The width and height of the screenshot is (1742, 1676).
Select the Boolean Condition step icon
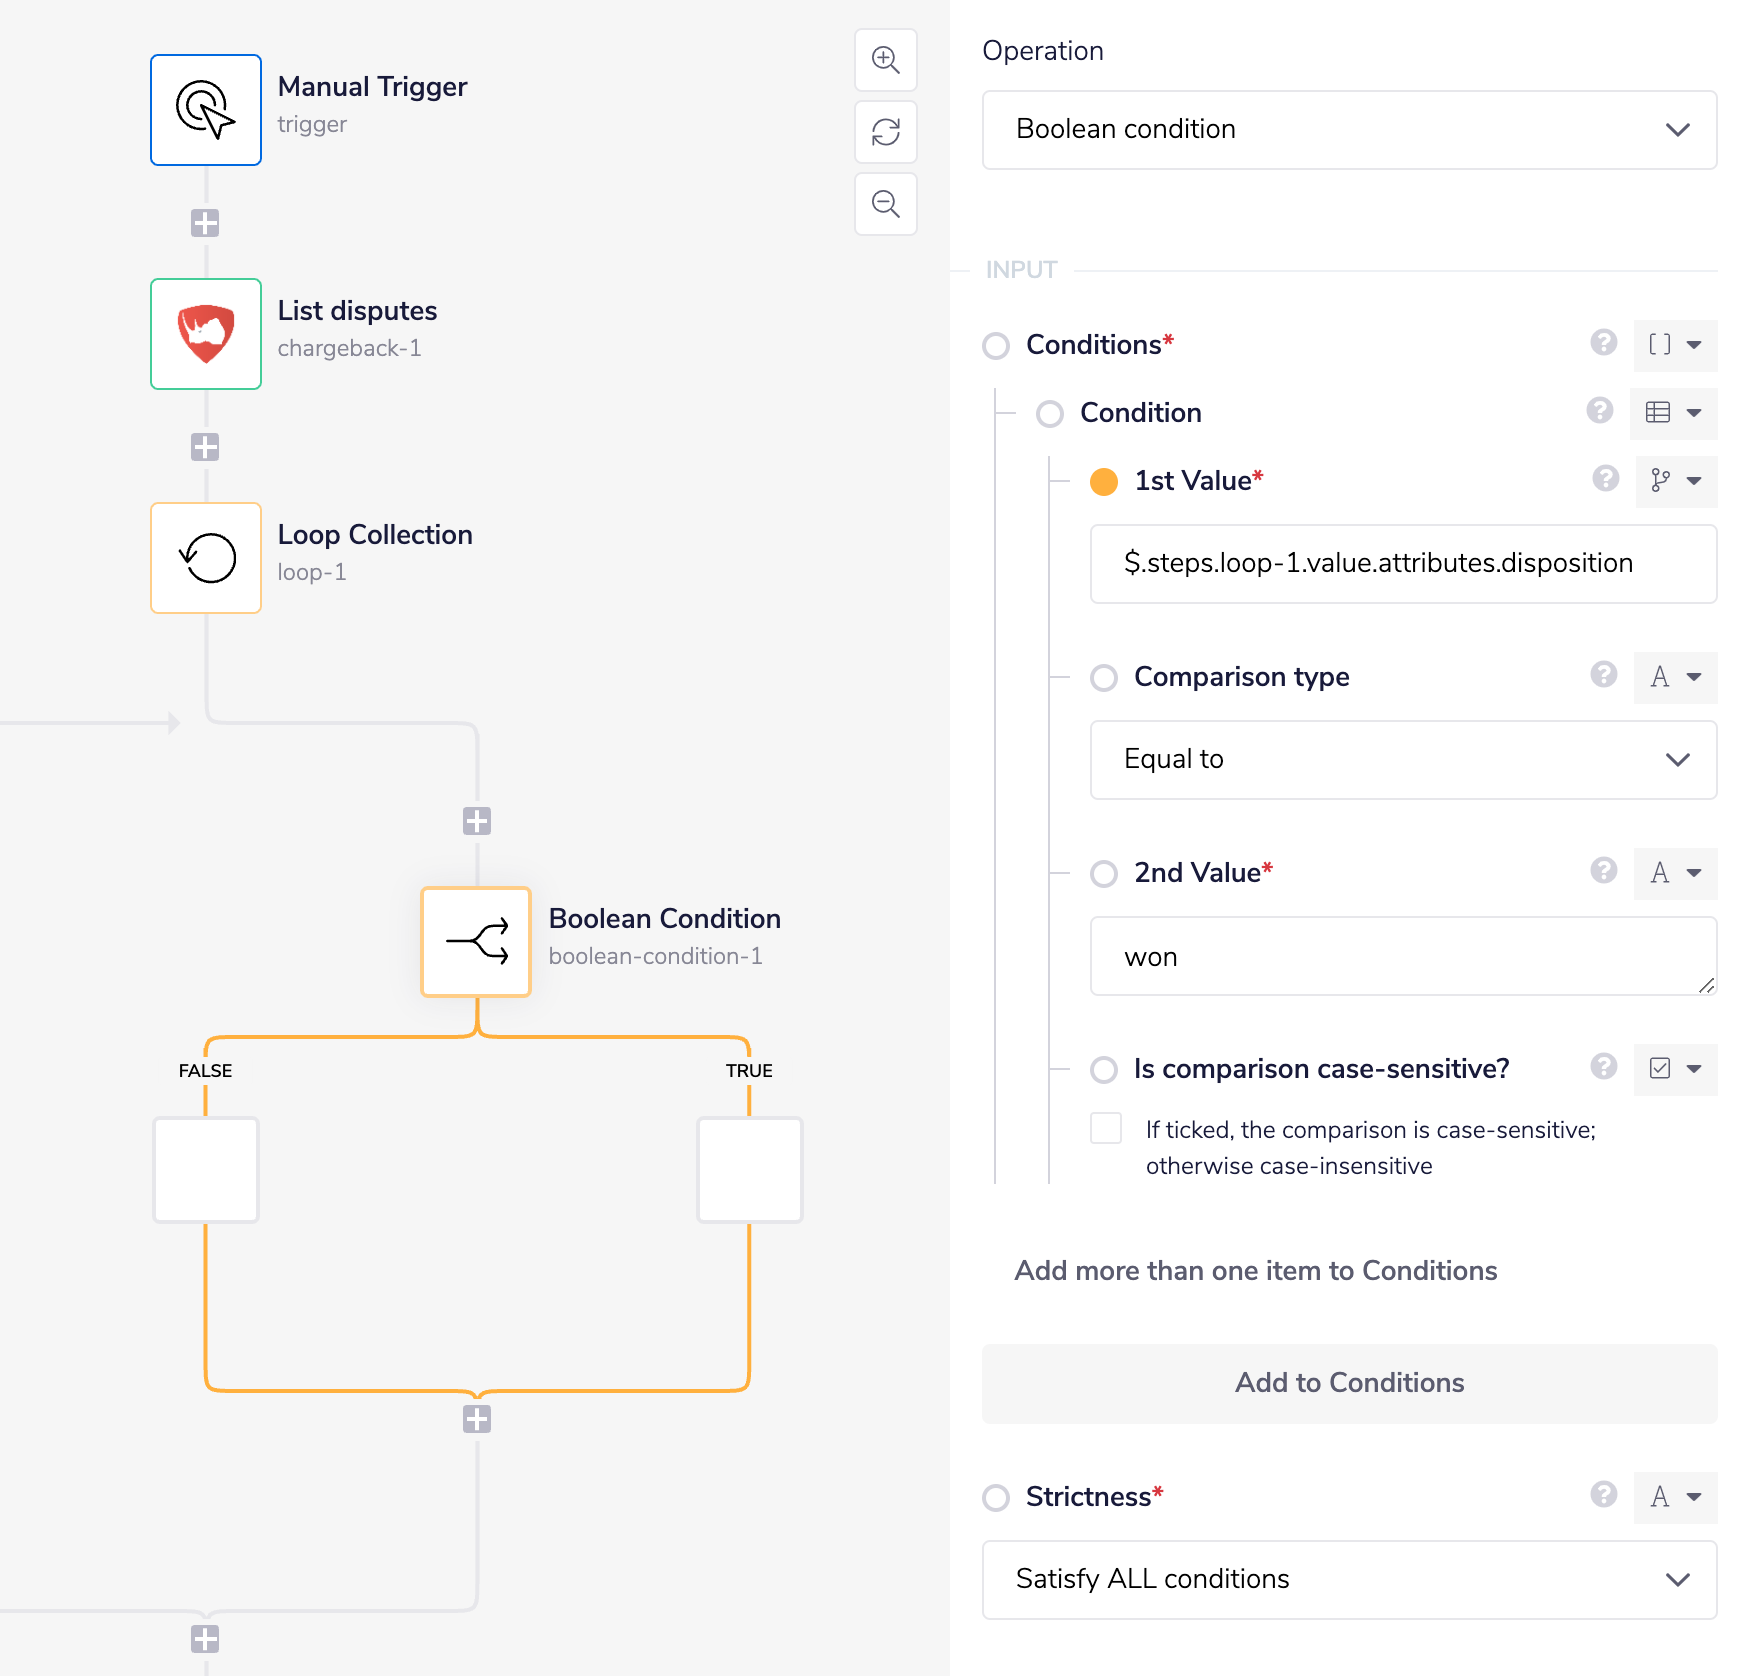[476, 942]
